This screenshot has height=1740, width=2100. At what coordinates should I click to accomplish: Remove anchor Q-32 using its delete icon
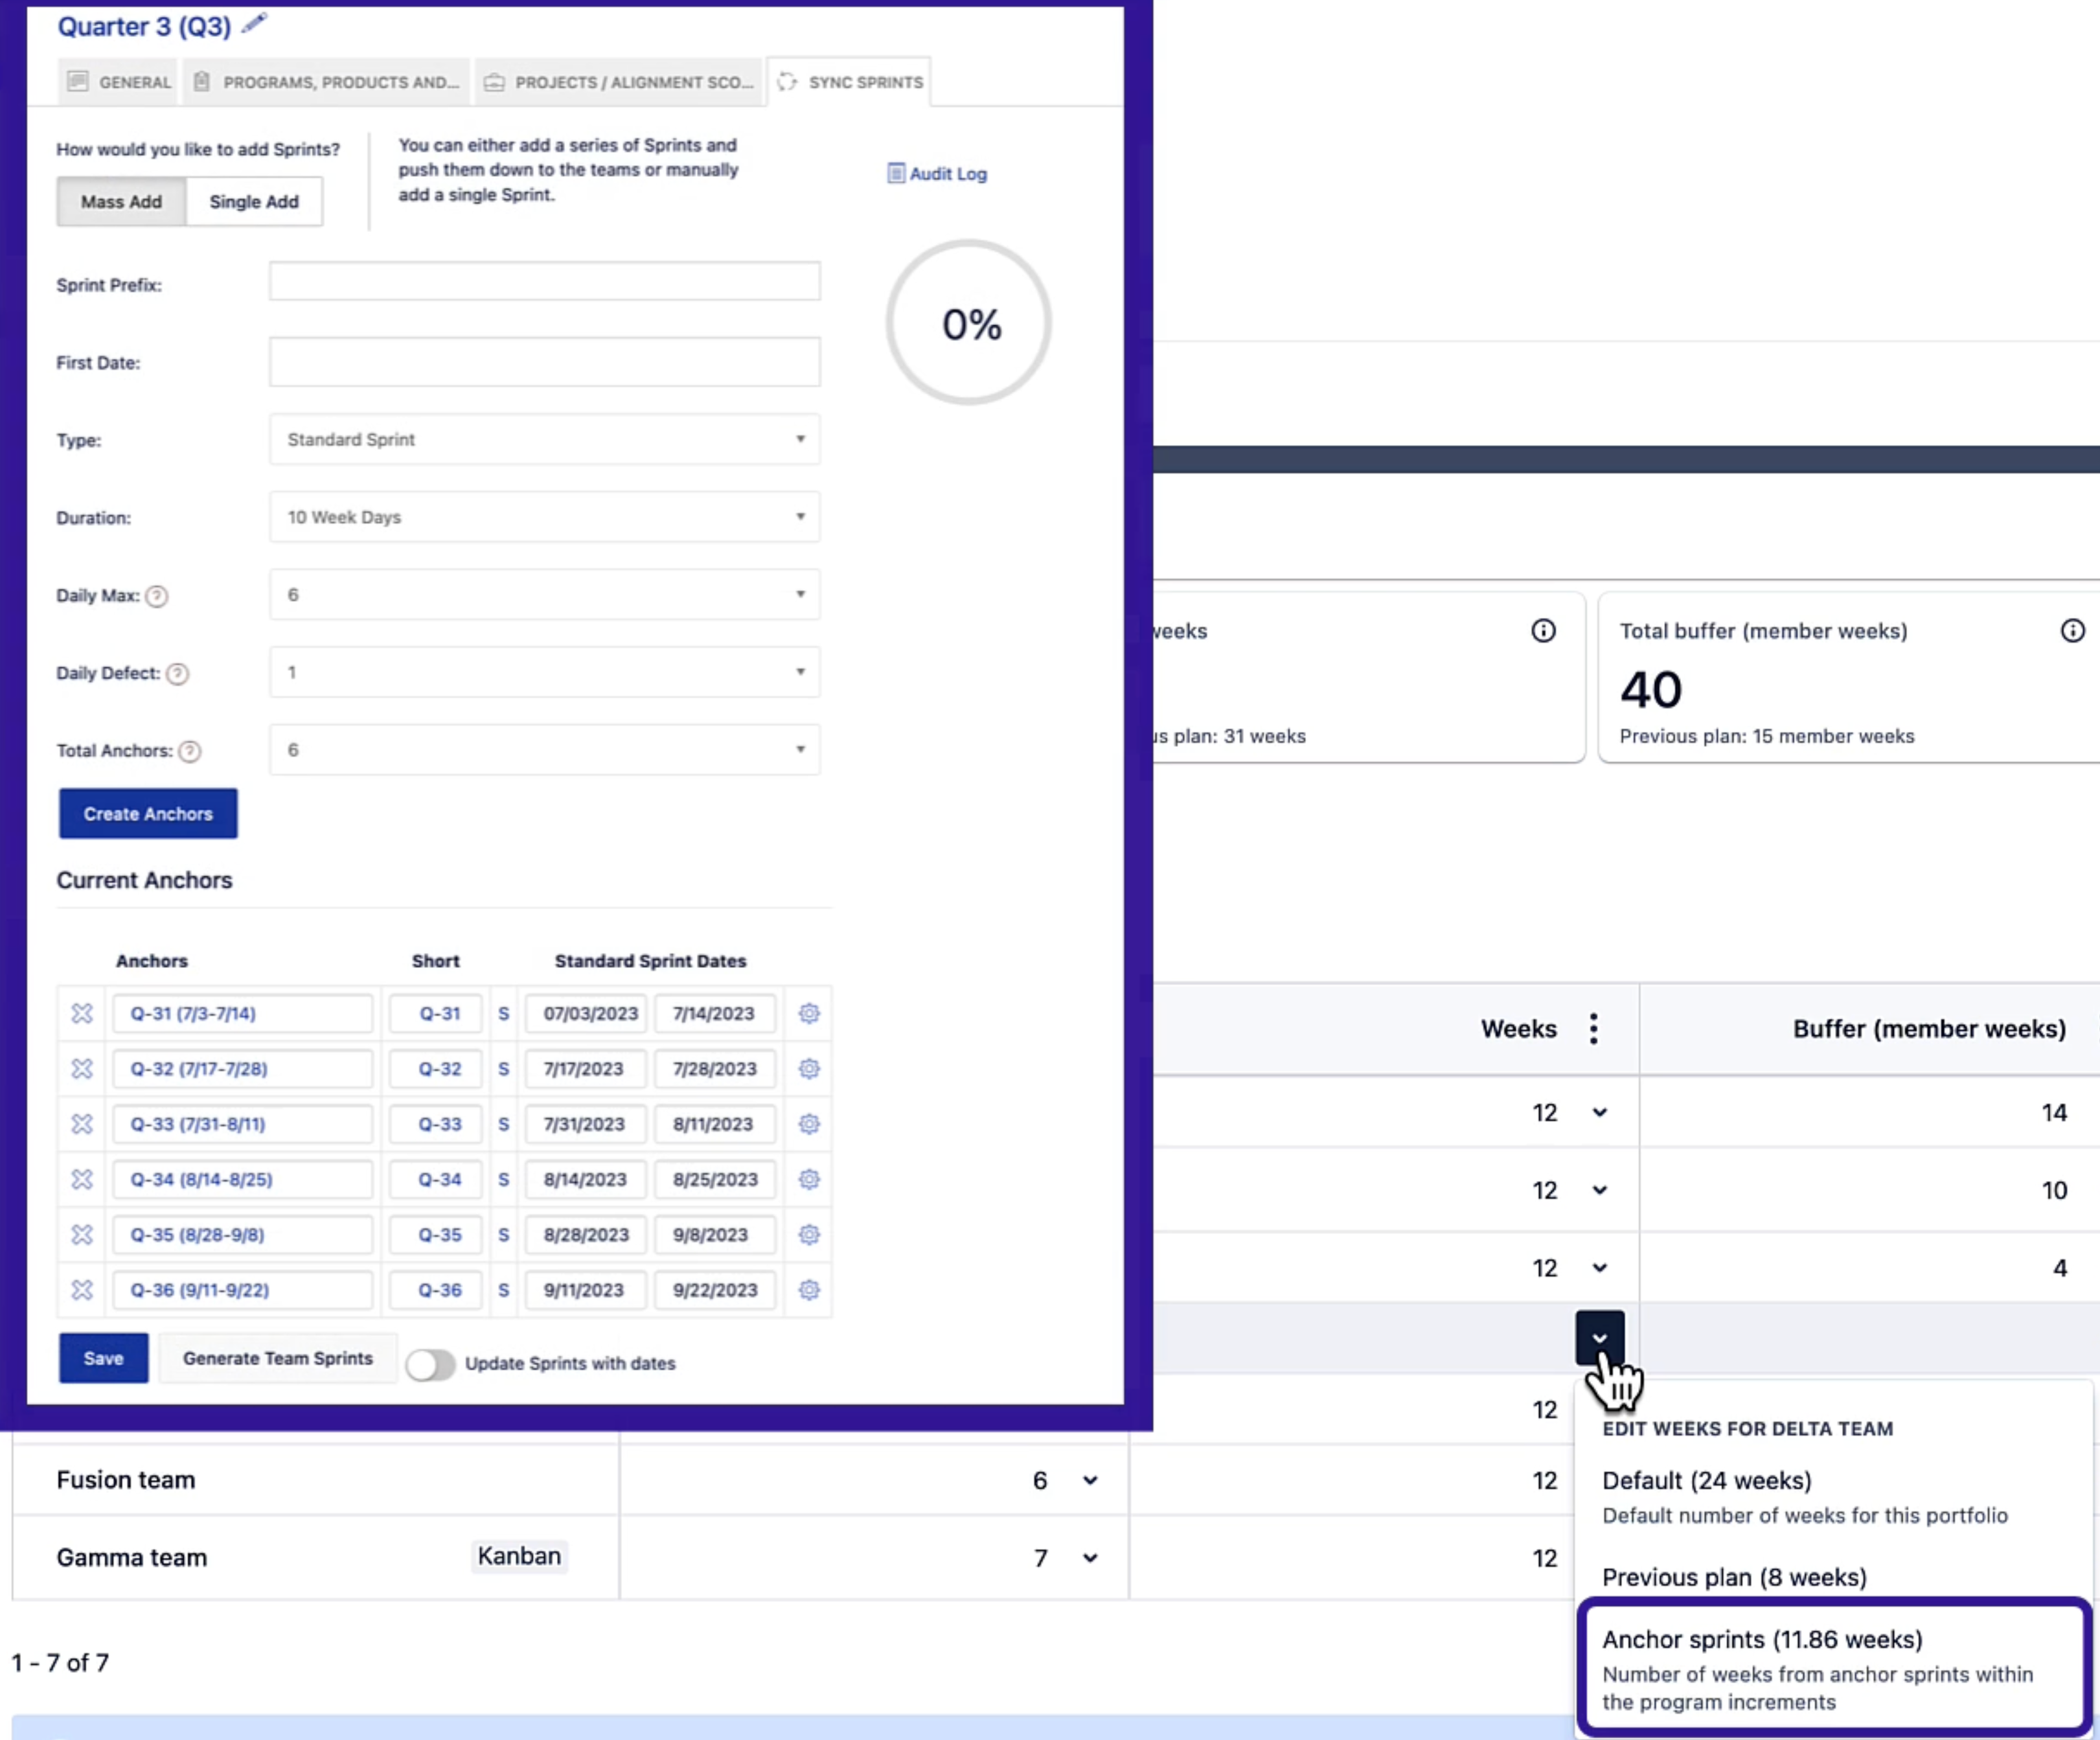point(82,1068)
